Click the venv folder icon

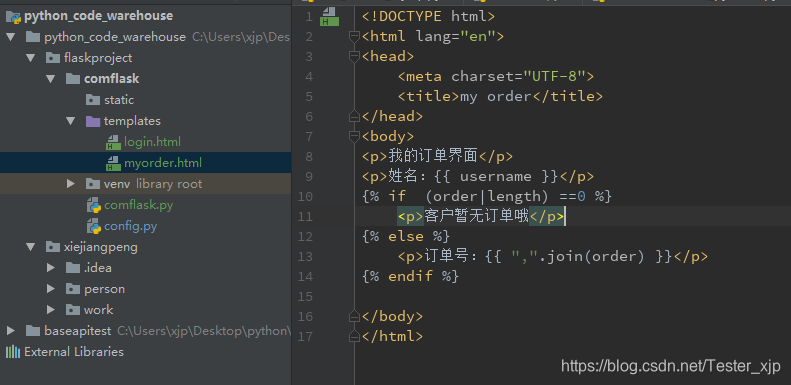pyautogui.click(x=93, y=184)
